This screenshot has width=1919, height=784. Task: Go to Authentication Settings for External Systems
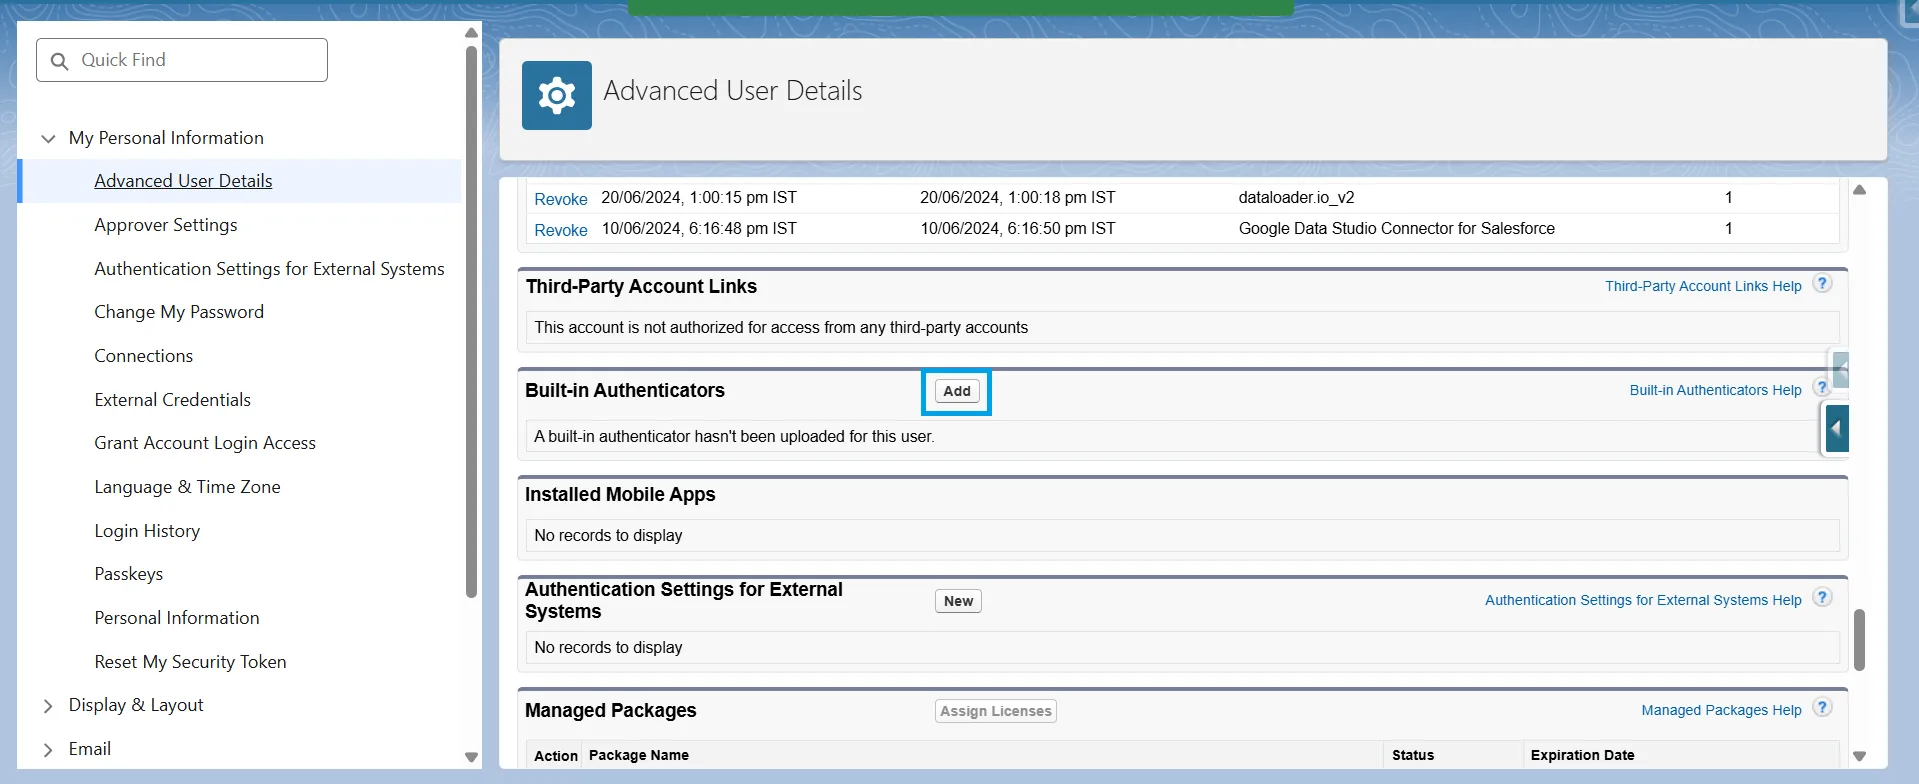[269, 269]
